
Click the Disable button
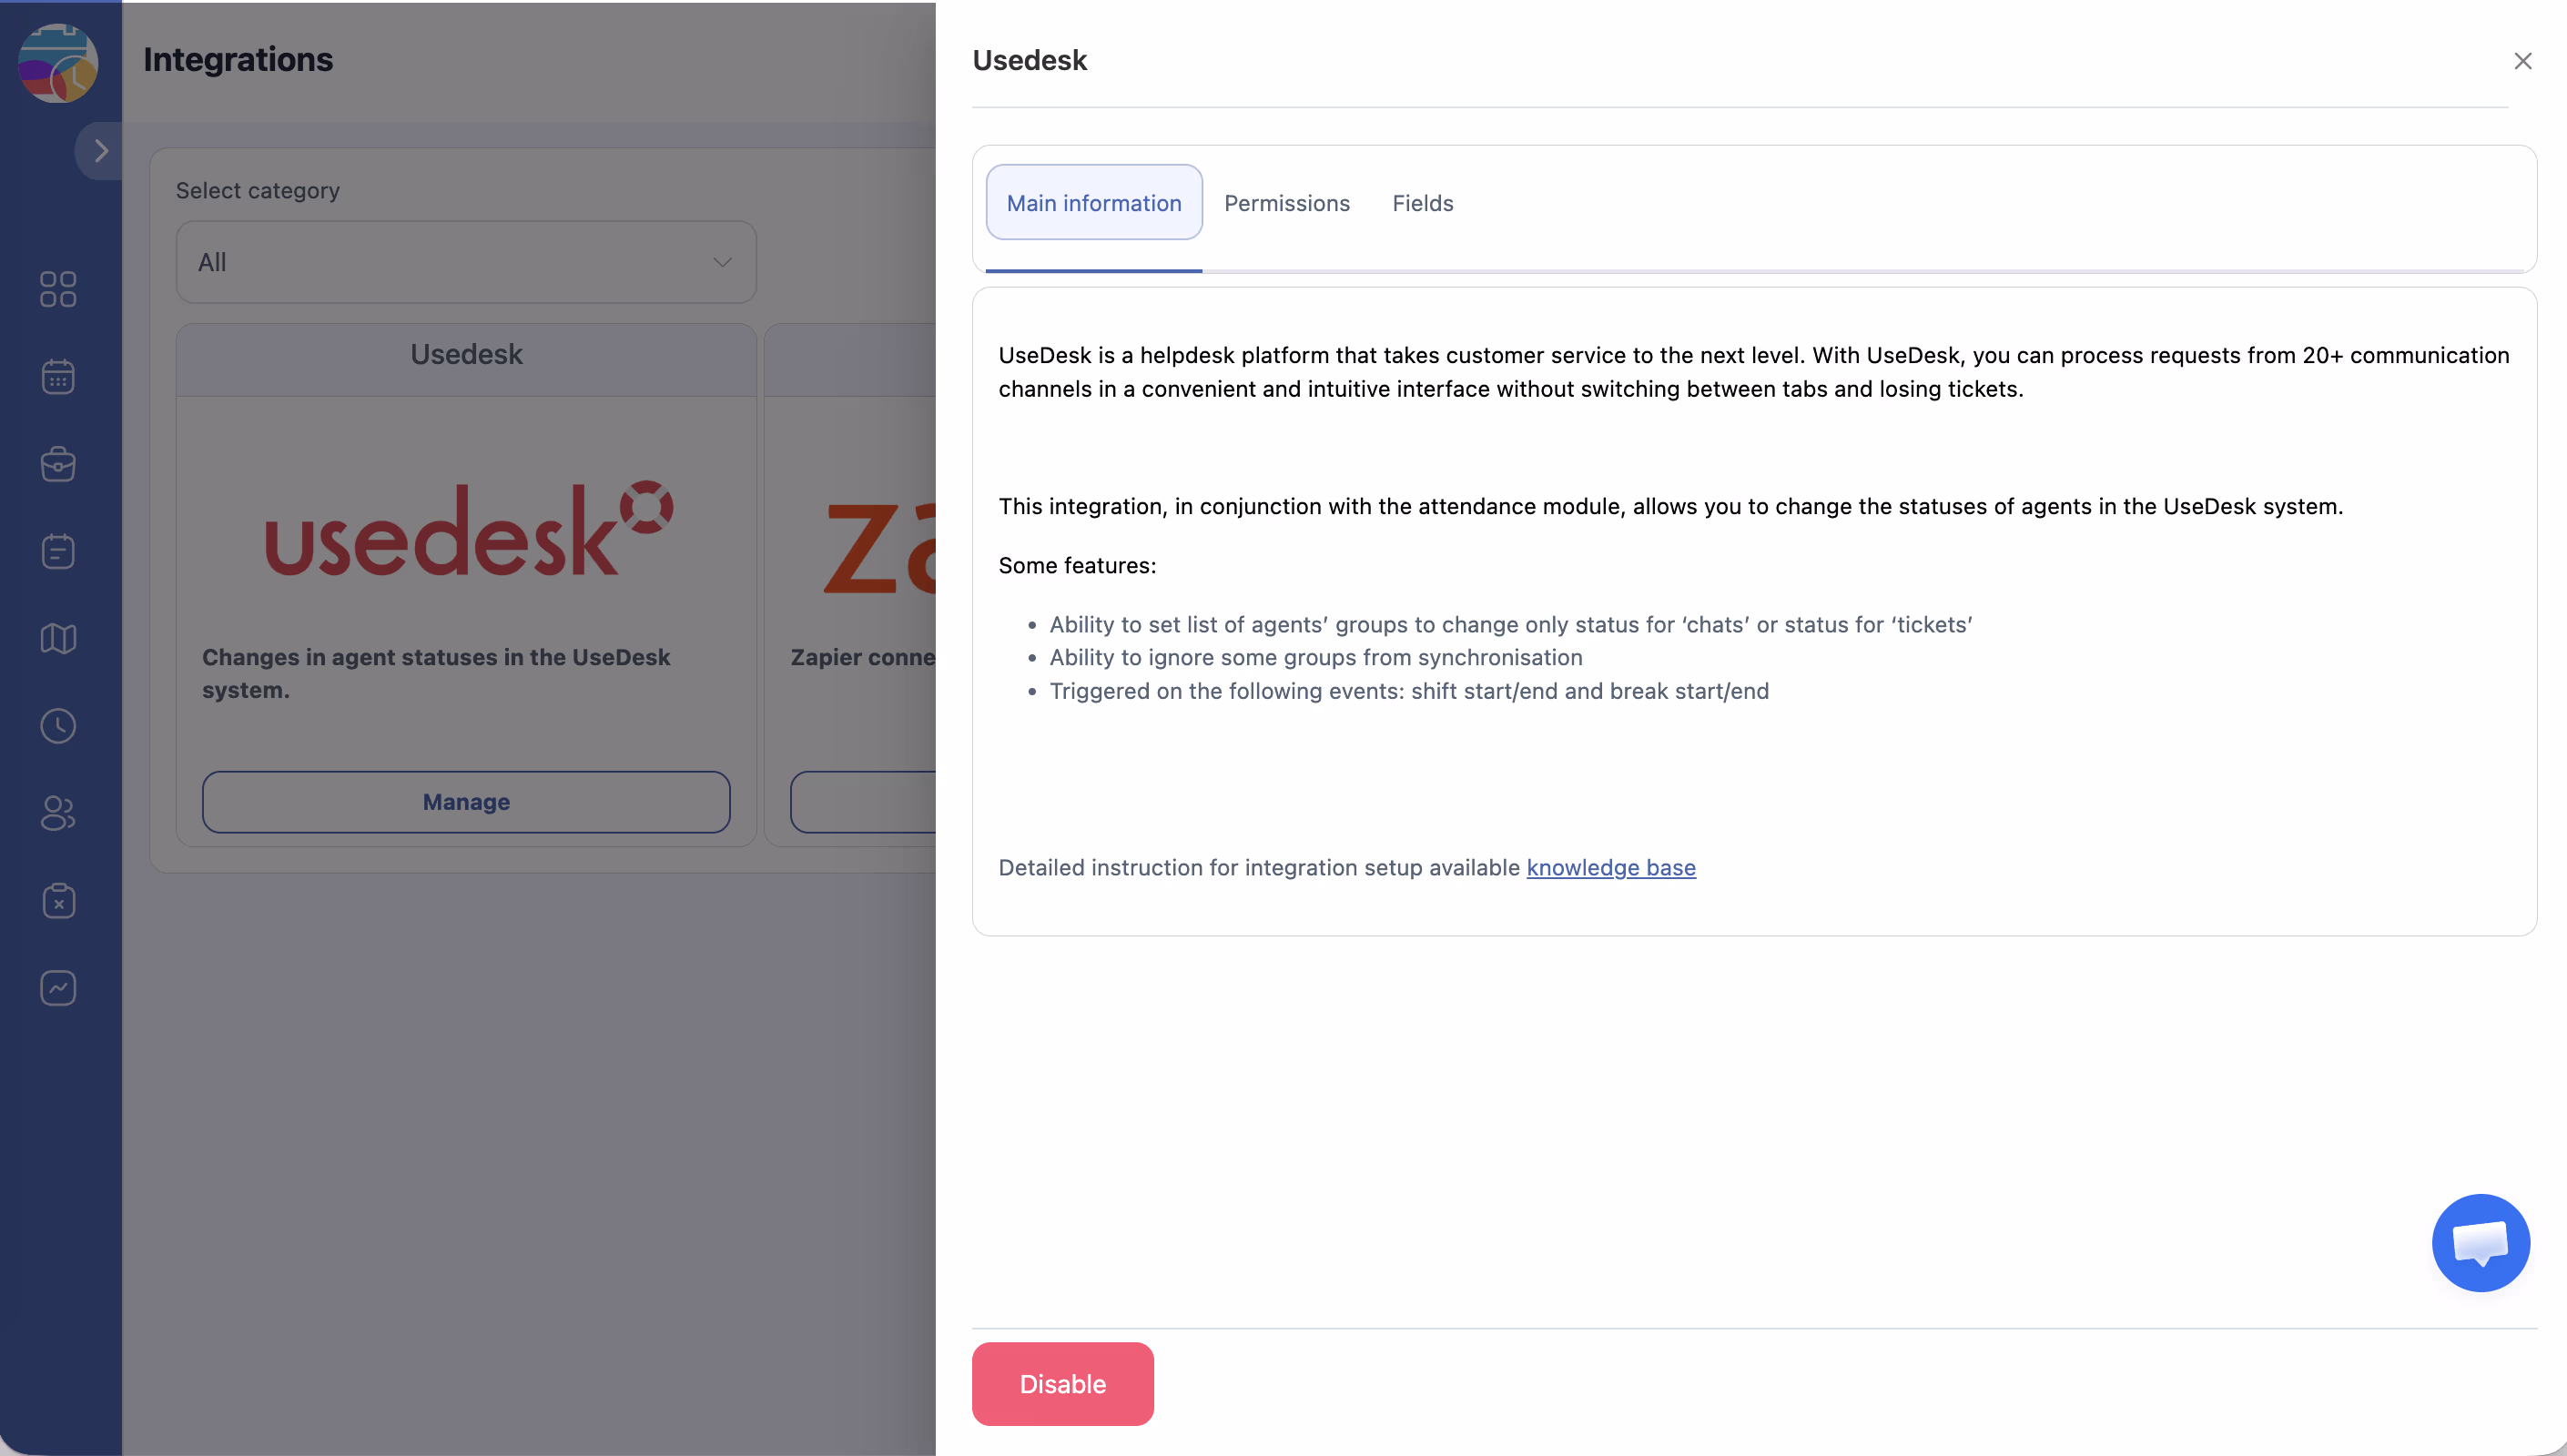click(1062, 1384)
